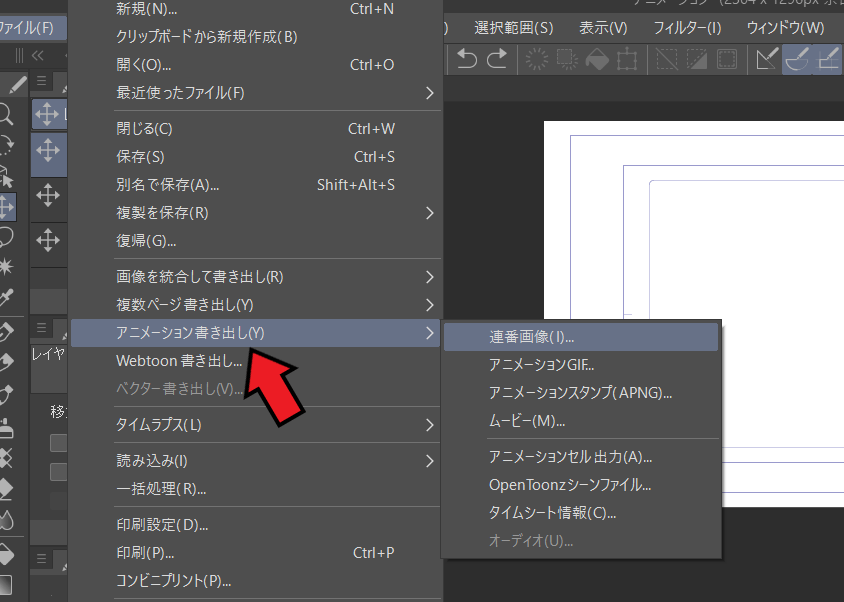Click the Undo arrow icon
This screenshot has width=844, height=602.
pos(465,59)
